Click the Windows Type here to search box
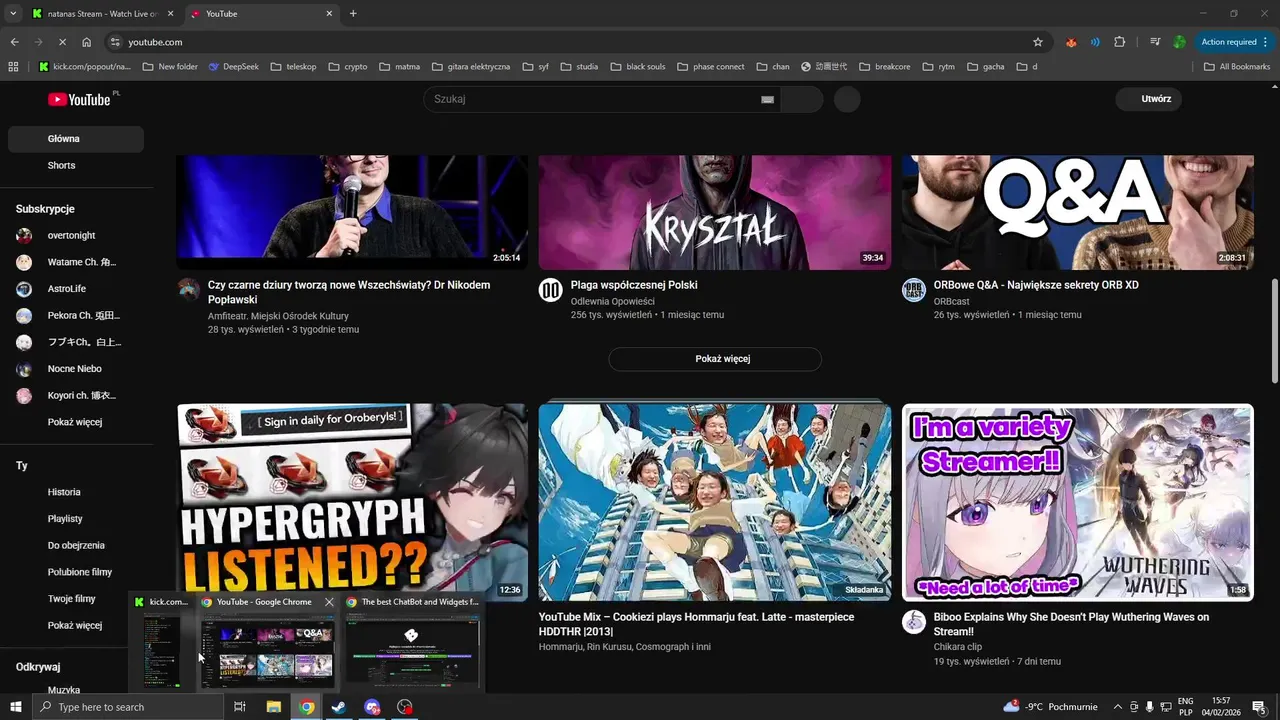 [128, 707]
